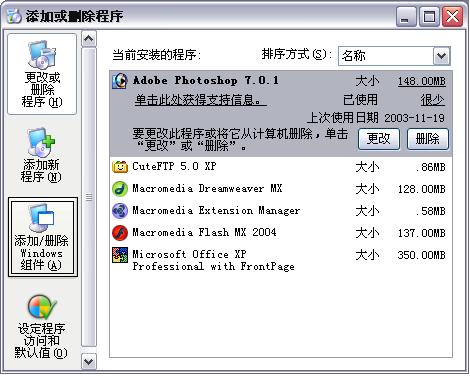Click the Macromedia Dreamweaver MX icon
470x376 pixels.
(x=120, y=189)
